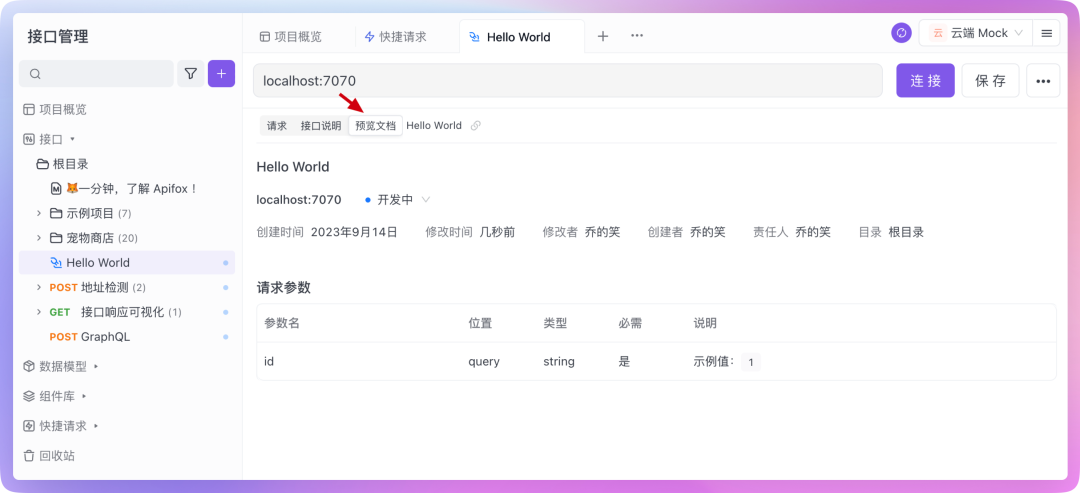Click the 请求参数 heading
Screen dimensions: 1080x493
coord(283,288)
